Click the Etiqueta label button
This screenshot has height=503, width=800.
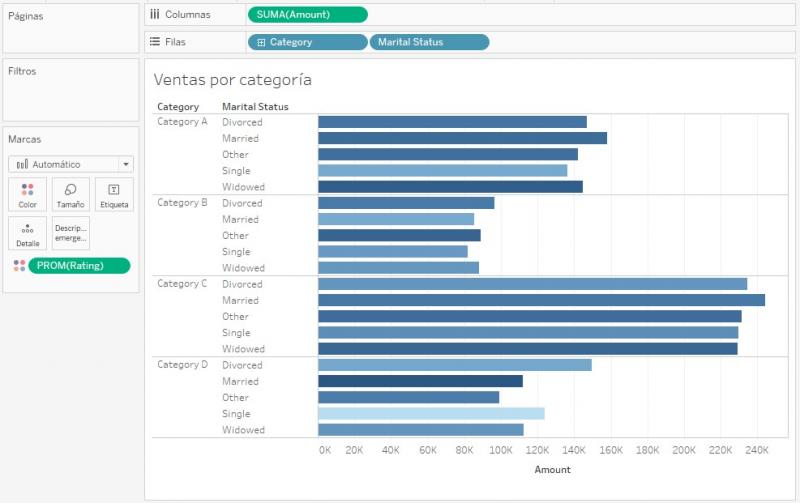[114, 194]
